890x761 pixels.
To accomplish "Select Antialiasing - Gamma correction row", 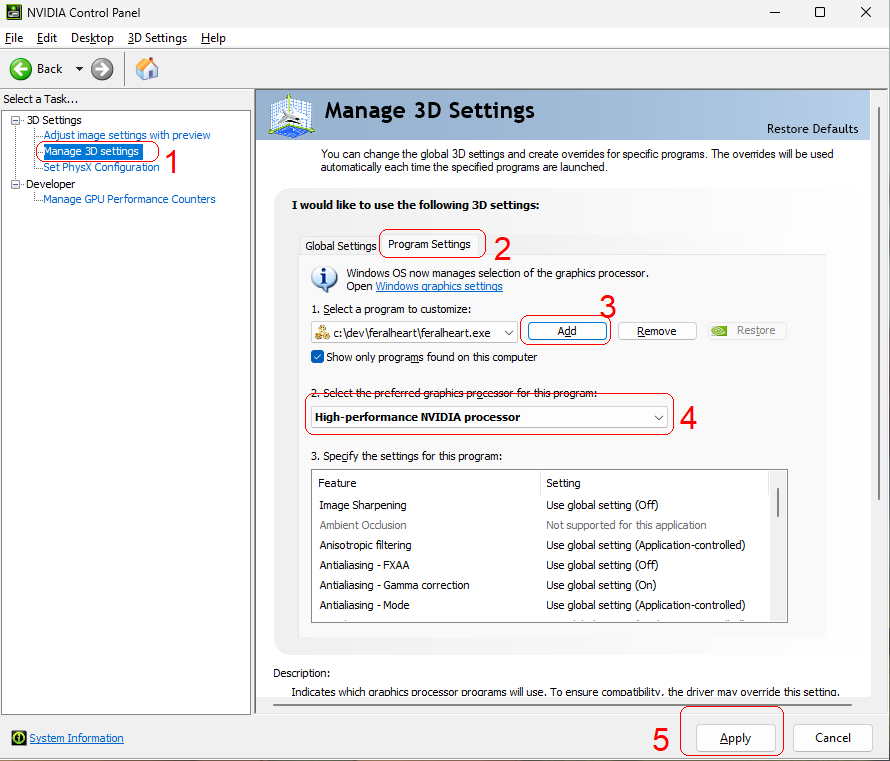I will tap(540, 585).
